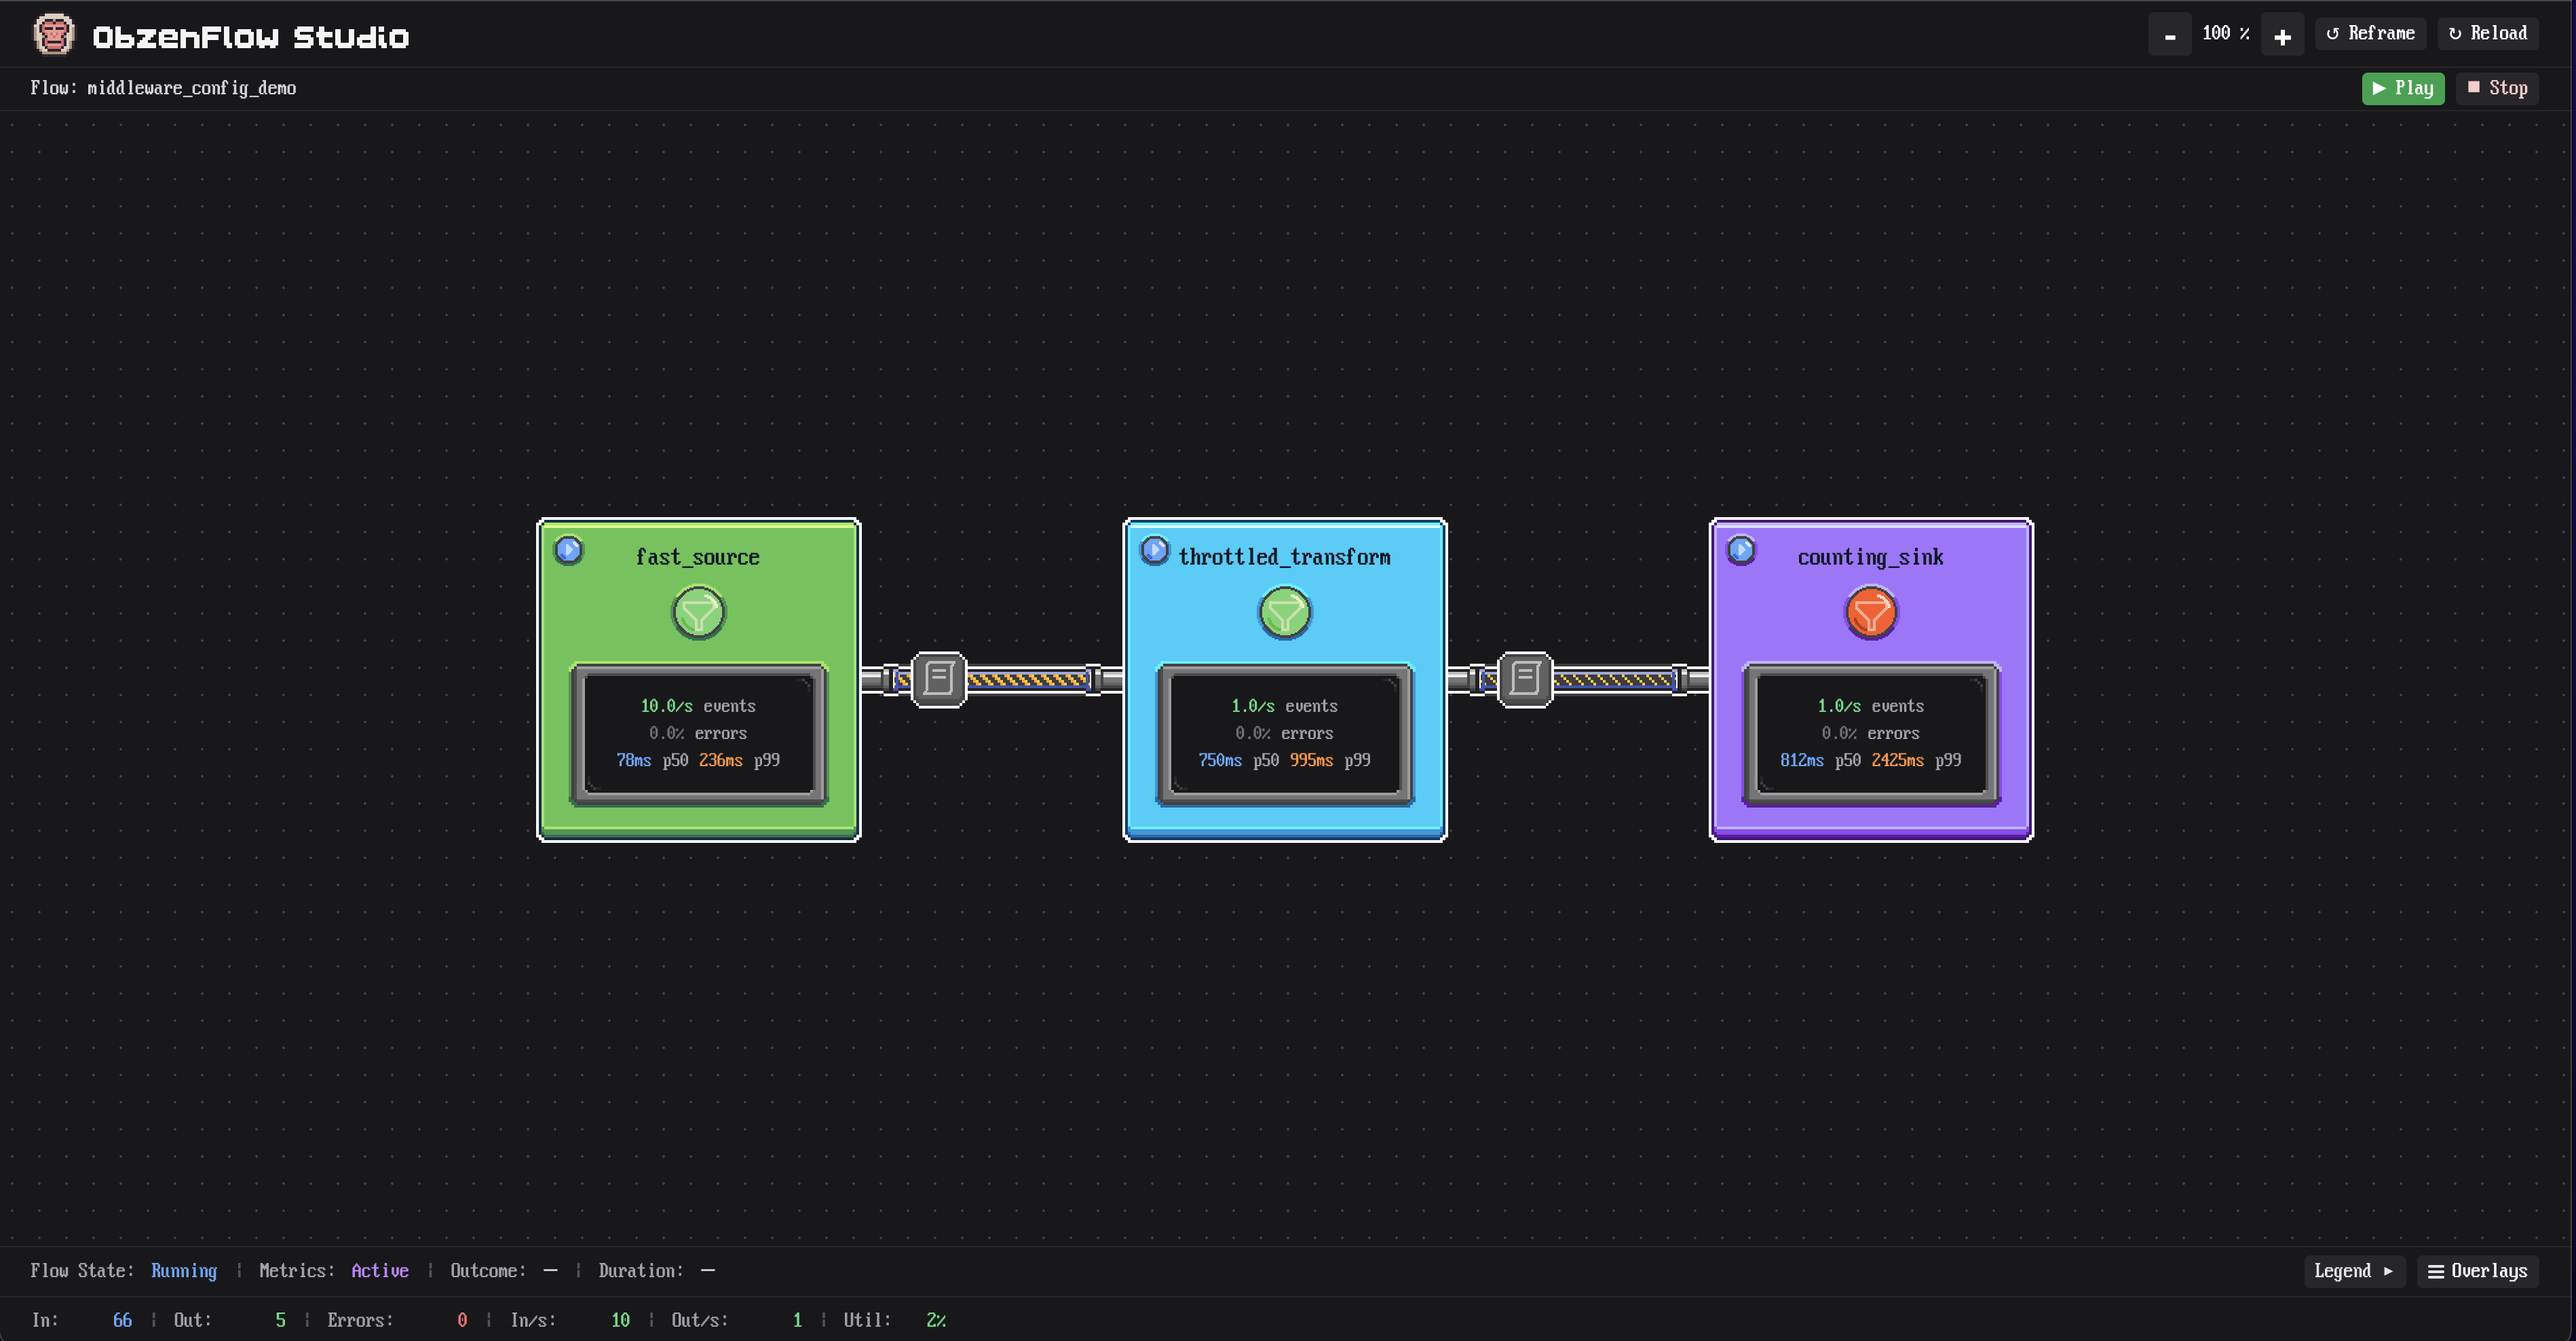
Task: Click the ObzenFlow Studio monkey logo
Action: tap(53, 35)
